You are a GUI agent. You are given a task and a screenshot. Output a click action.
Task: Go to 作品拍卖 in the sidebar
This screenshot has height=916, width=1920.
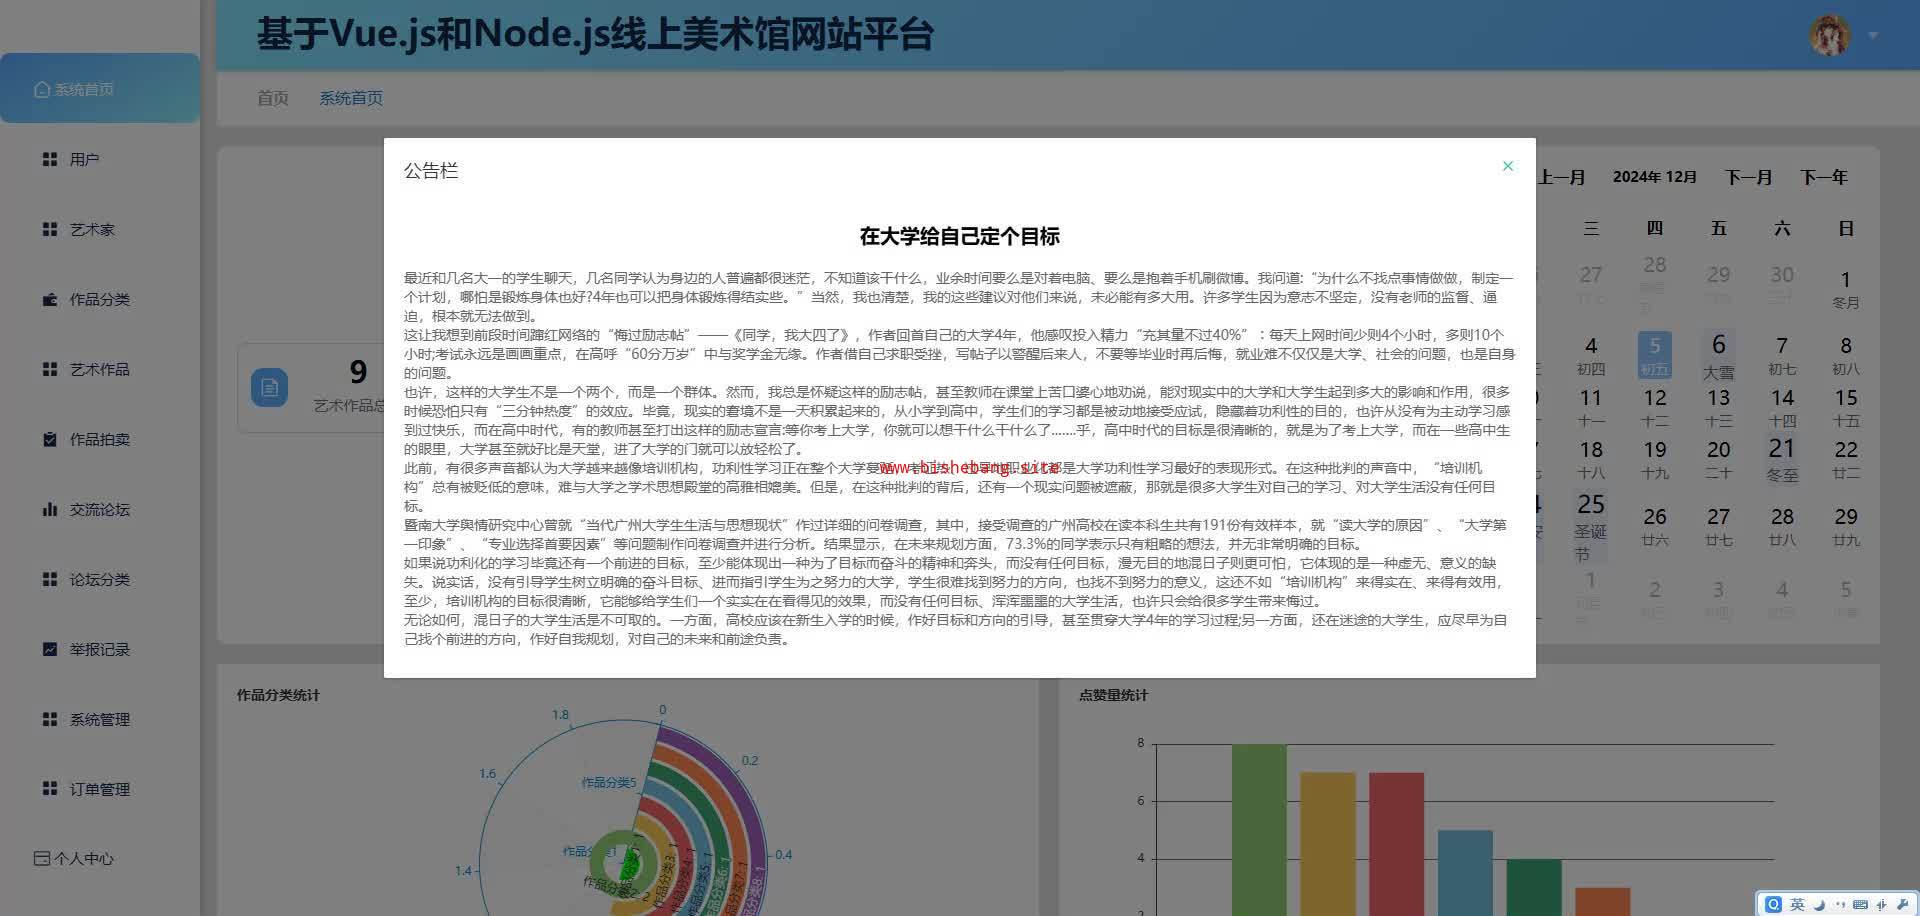[x=100, y=439]
